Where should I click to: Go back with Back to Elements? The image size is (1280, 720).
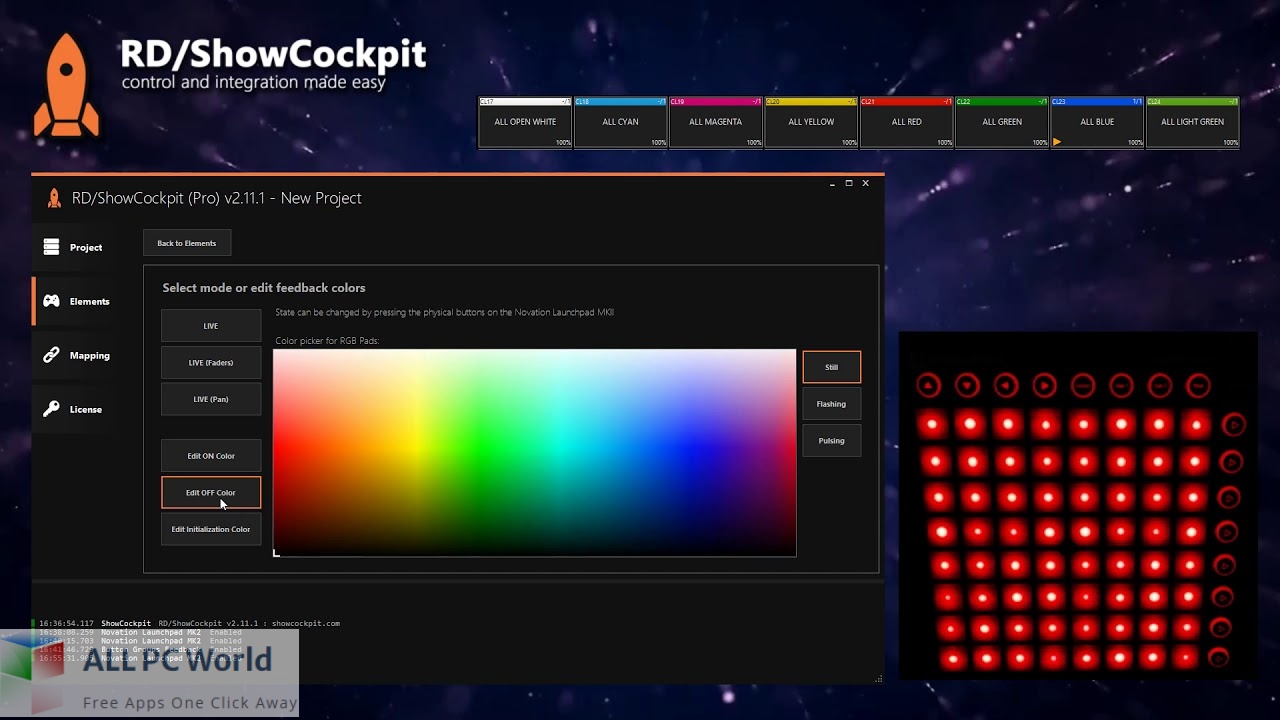point(187,243)
